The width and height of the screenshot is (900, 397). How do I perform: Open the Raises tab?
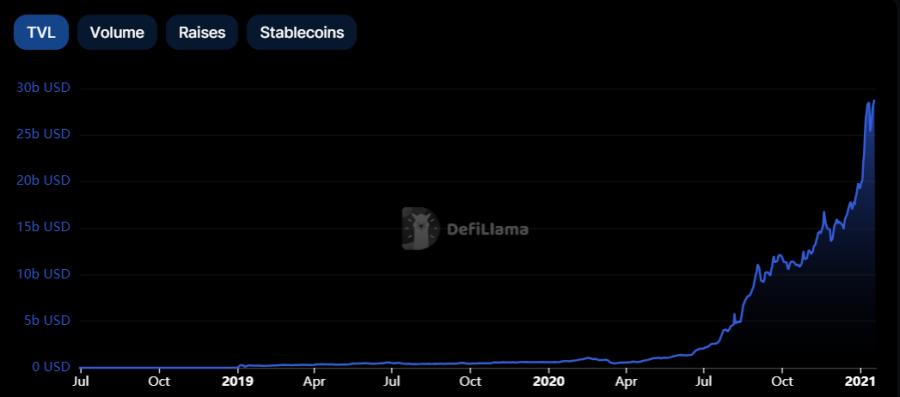click(201, 32)
